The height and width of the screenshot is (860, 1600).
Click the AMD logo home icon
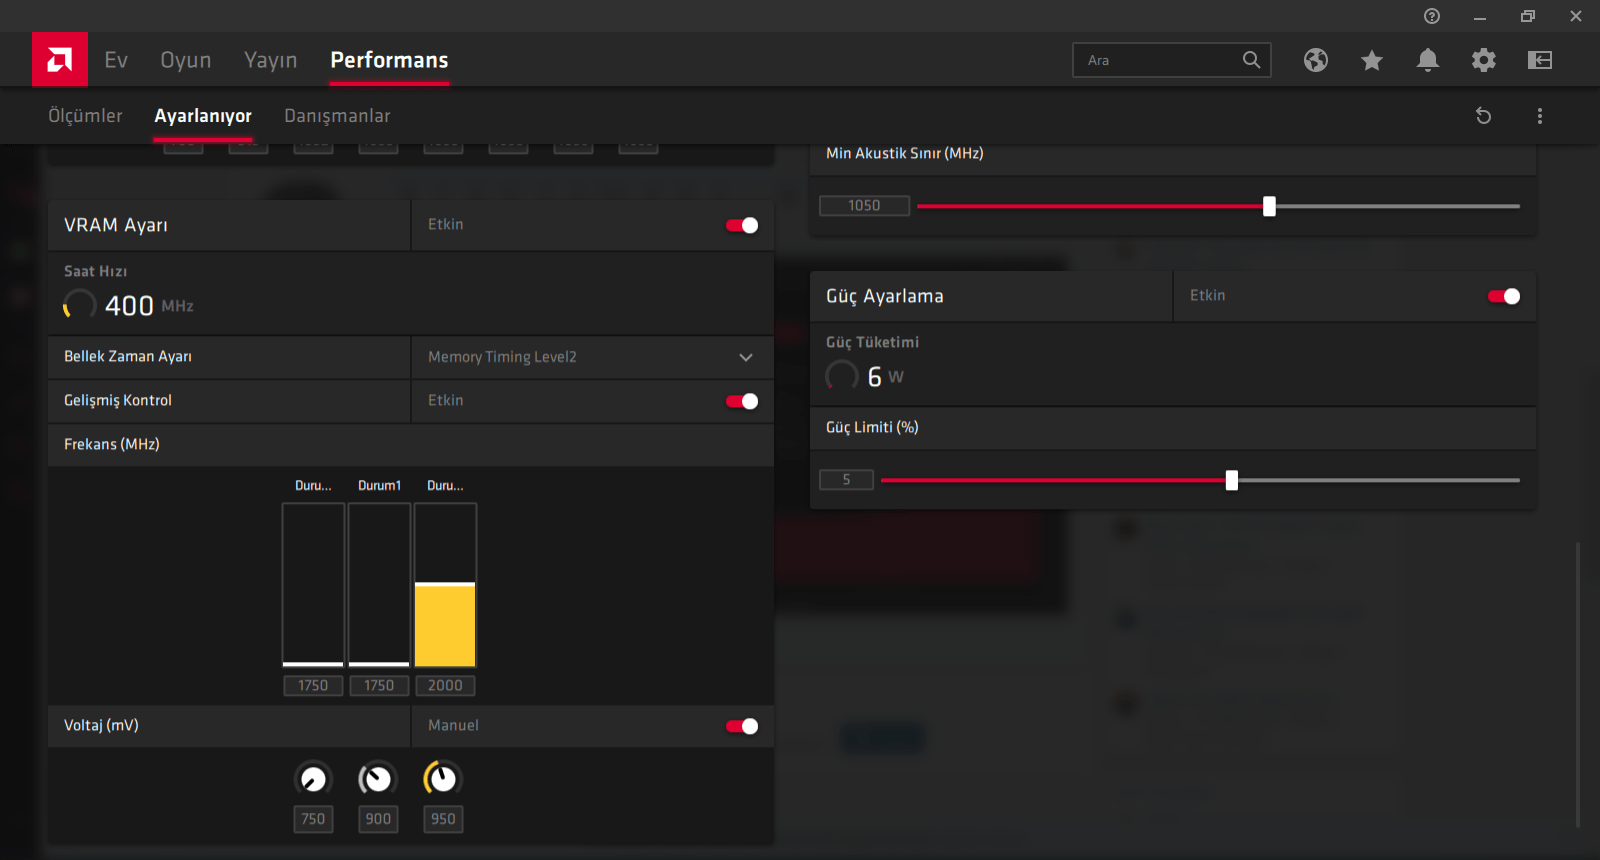click(x=60, y=60)
